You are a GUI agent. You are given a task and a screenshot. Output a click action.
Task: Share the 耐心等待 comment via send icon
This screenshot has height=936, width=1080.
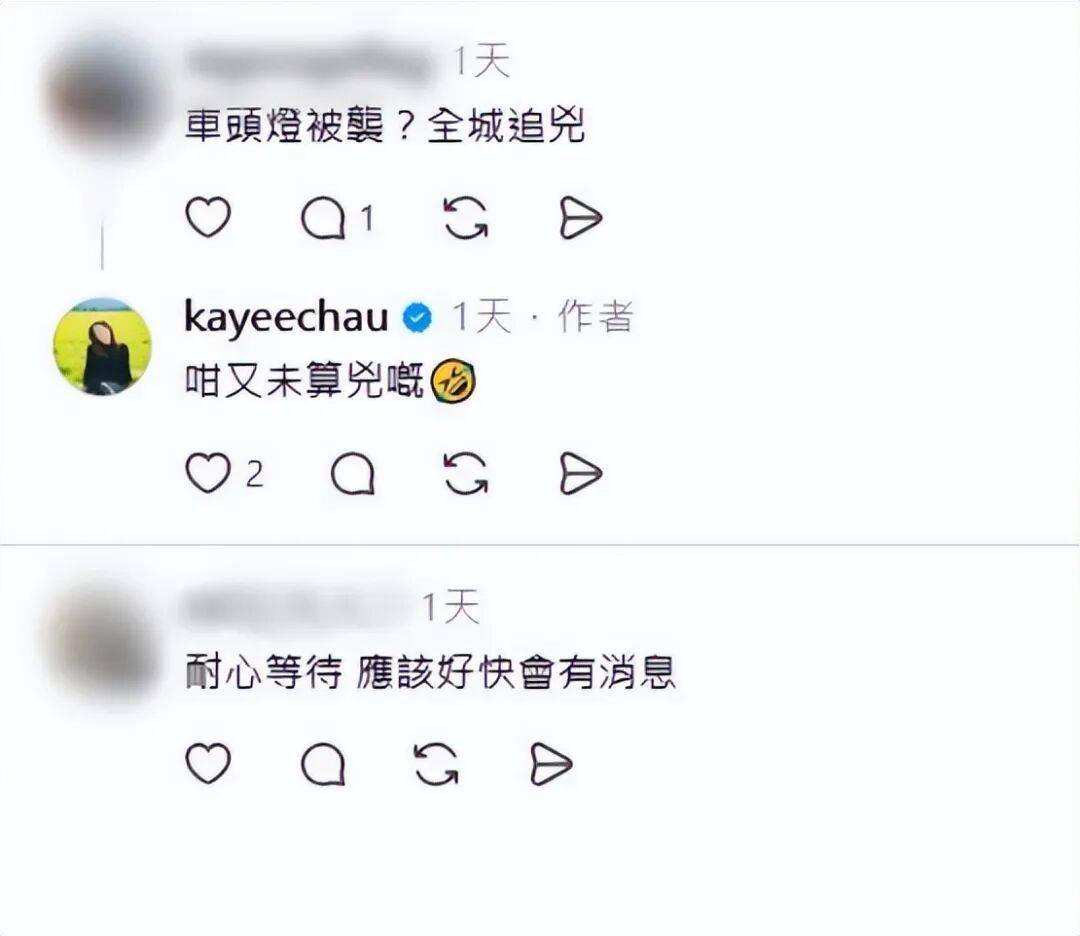click(x=551, y=765)
